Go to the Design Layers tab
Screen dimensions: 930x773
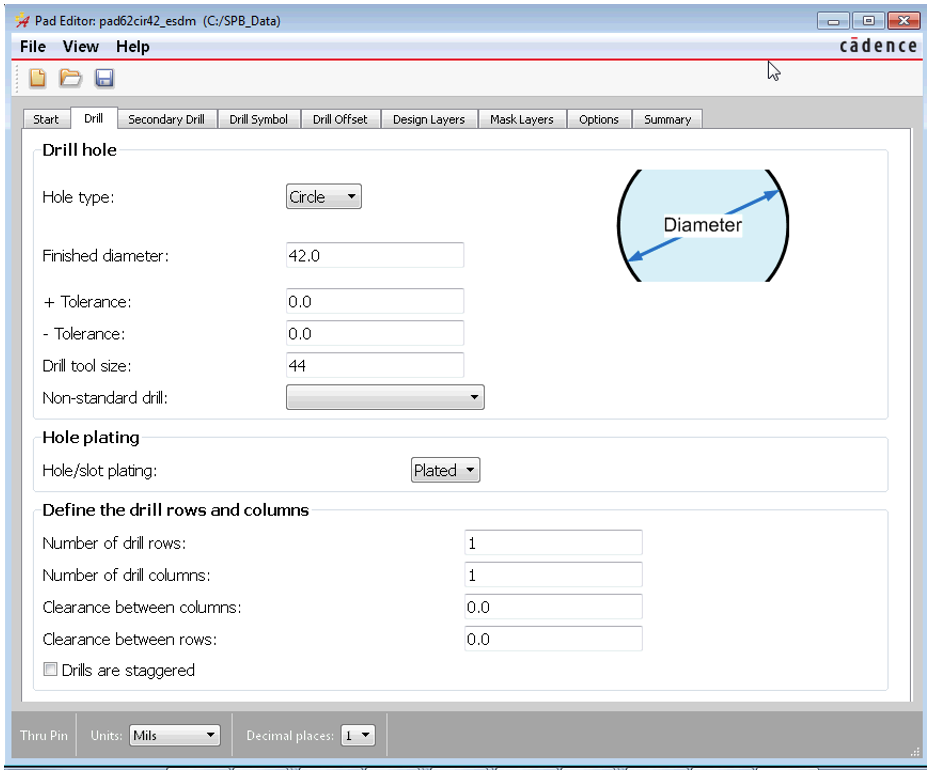coord(428,119)
